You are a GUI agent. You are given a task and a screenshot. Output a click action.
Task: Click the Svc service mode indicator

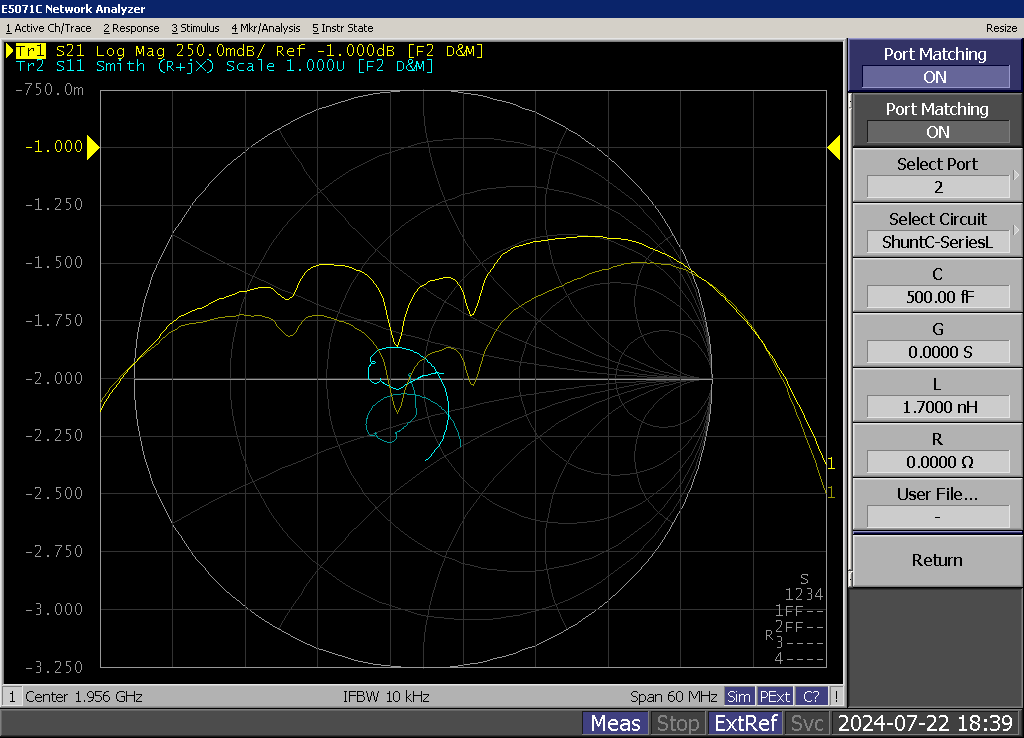pyautogui.click(x=806, y=723)
